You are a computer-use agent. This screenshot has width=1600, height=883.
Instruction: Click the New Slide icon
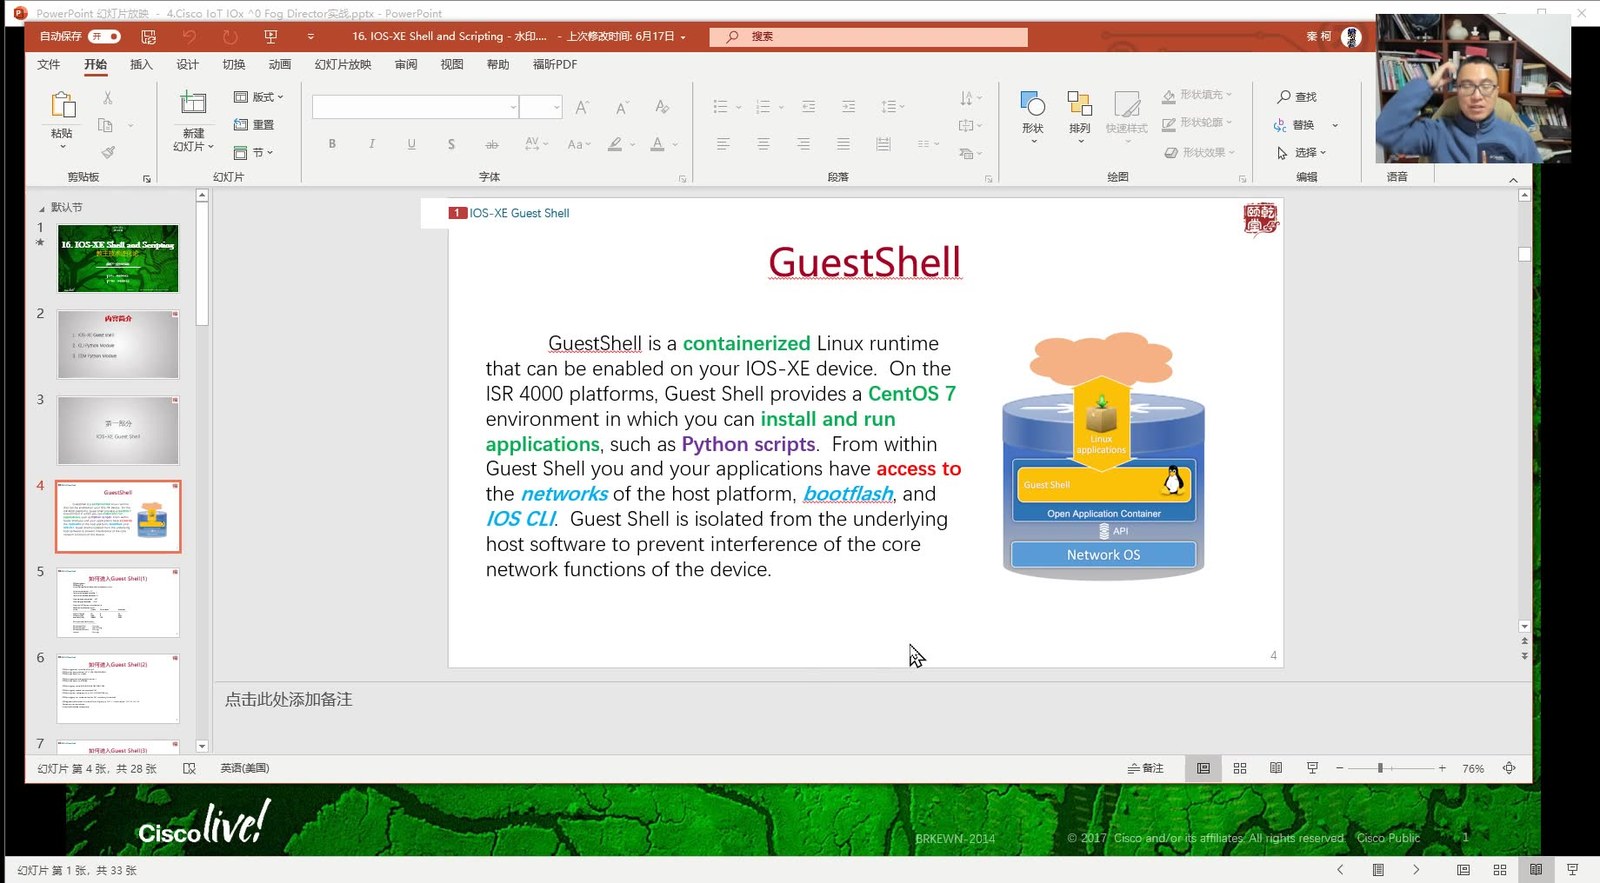[193, 102]
